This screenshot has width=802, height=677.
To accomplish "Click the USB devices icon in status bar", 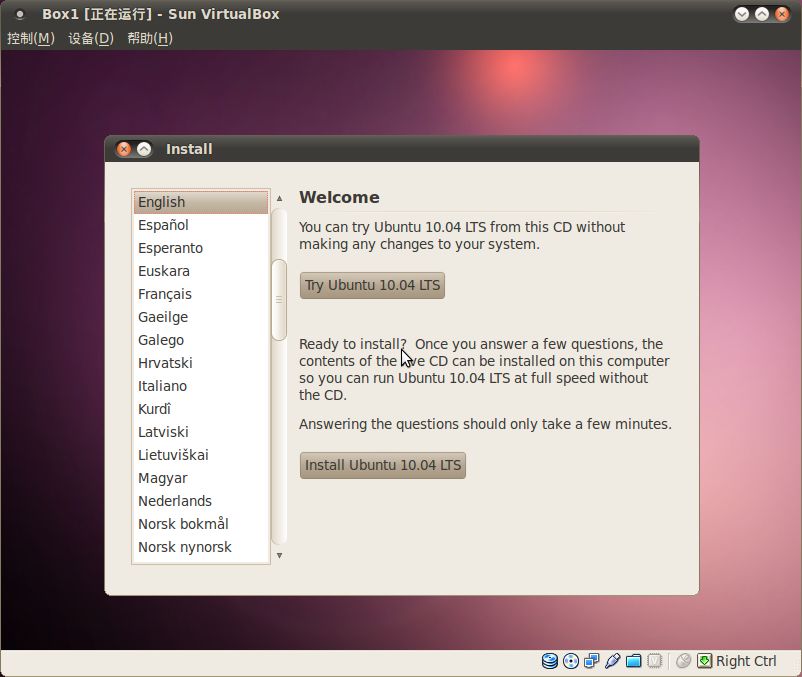I will pyautogui.click(x=612, y=661).
